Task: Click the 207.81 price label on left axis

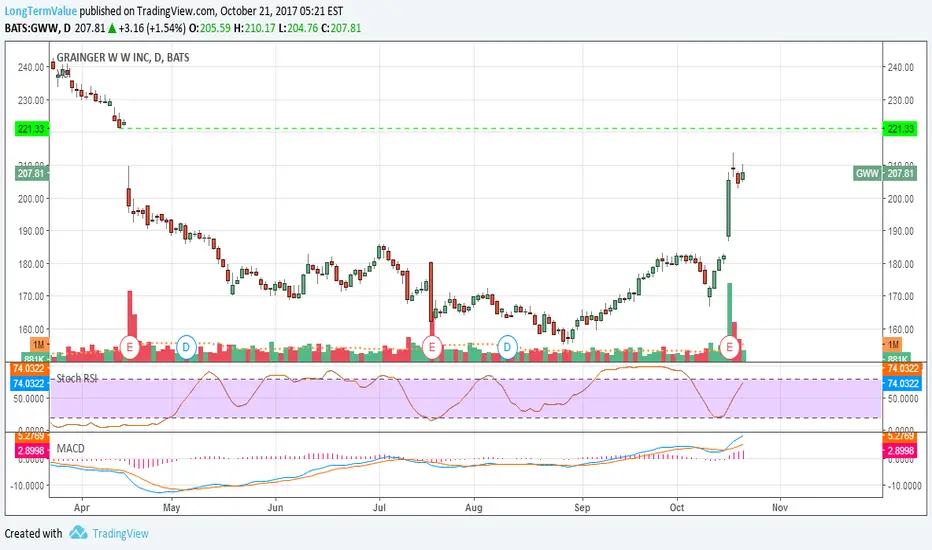Action: [32, 174]
